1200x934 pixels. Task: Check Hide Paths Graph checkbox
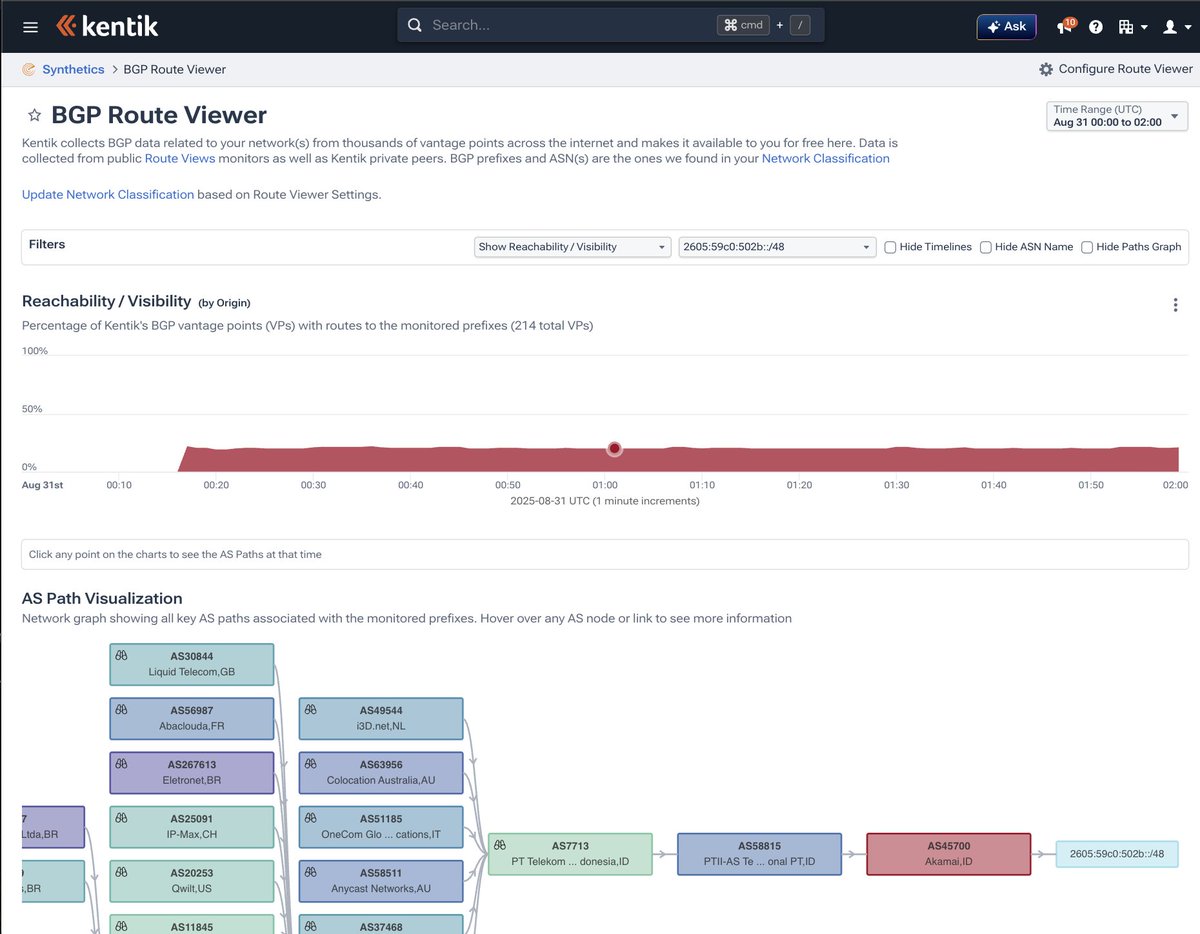coord(1087,247)
